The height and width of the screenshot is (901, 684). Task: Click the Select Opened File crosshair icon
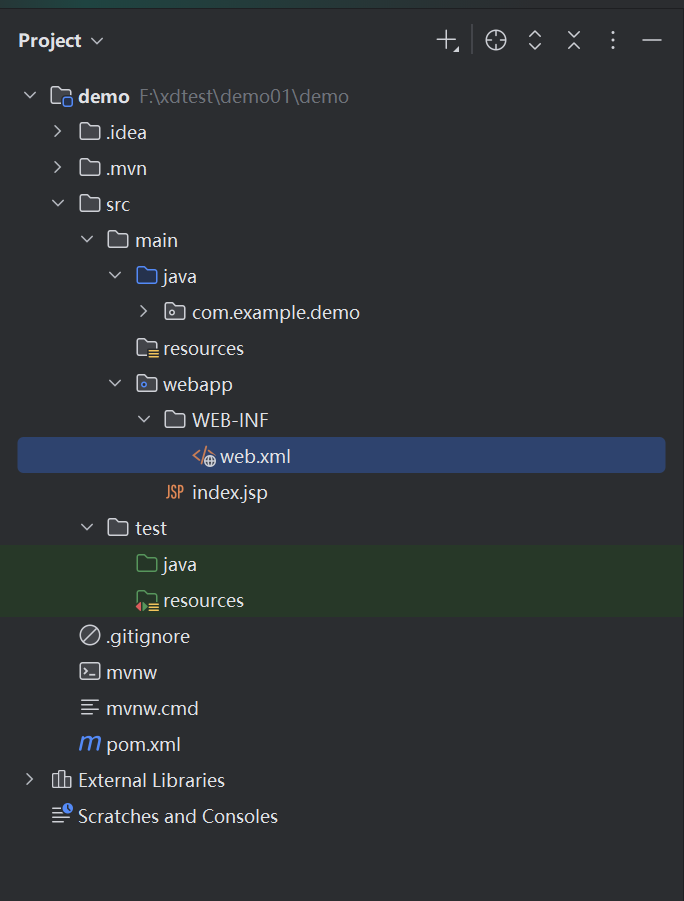(495, 41)
